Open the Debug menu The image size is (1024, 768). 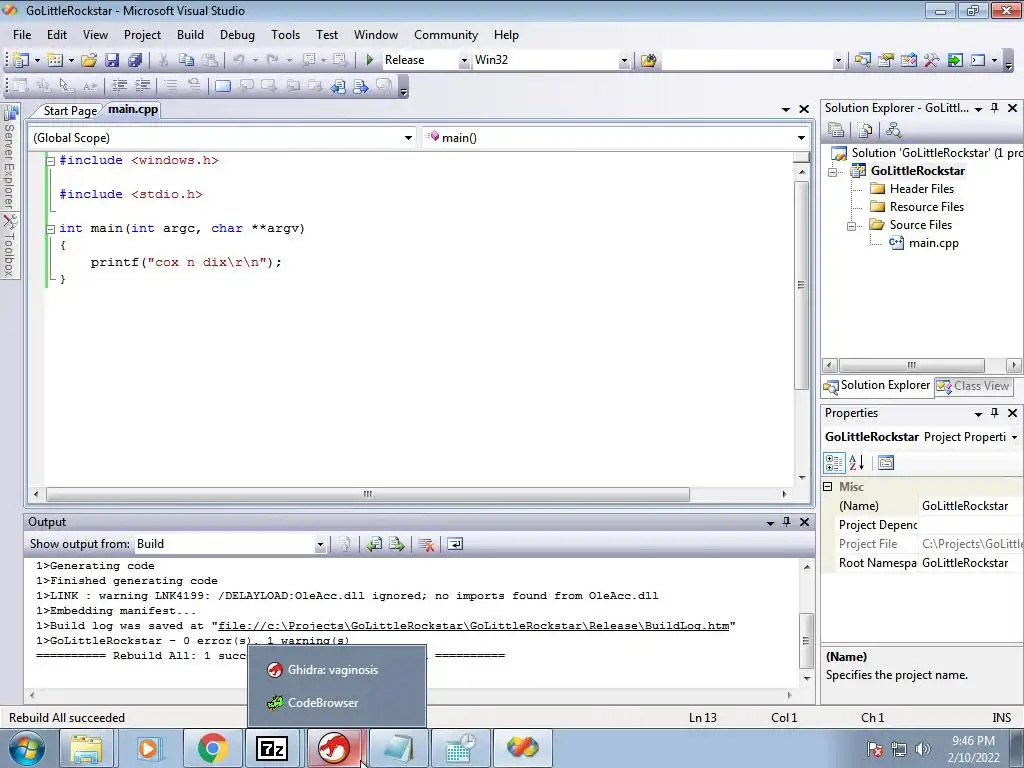tap(237, 35)
